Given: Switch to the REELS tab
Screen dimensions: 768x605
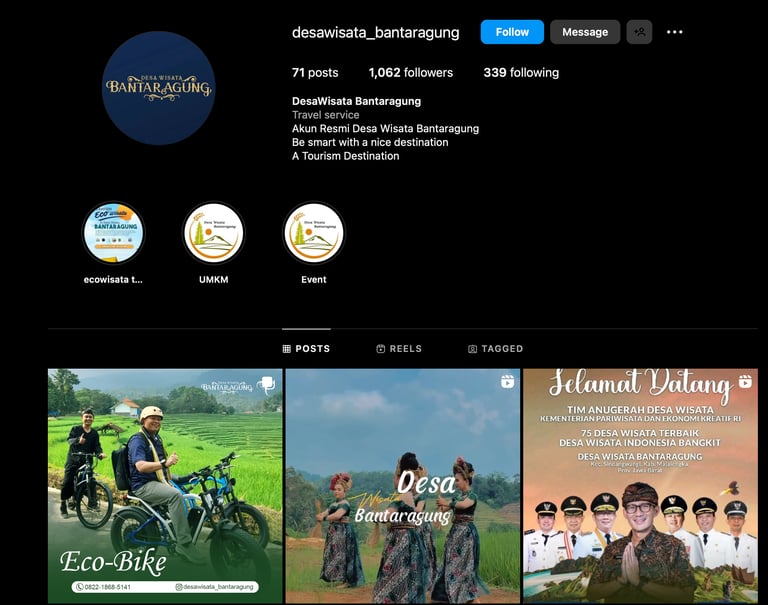Looking at the screenshot, I should [399, 349].
